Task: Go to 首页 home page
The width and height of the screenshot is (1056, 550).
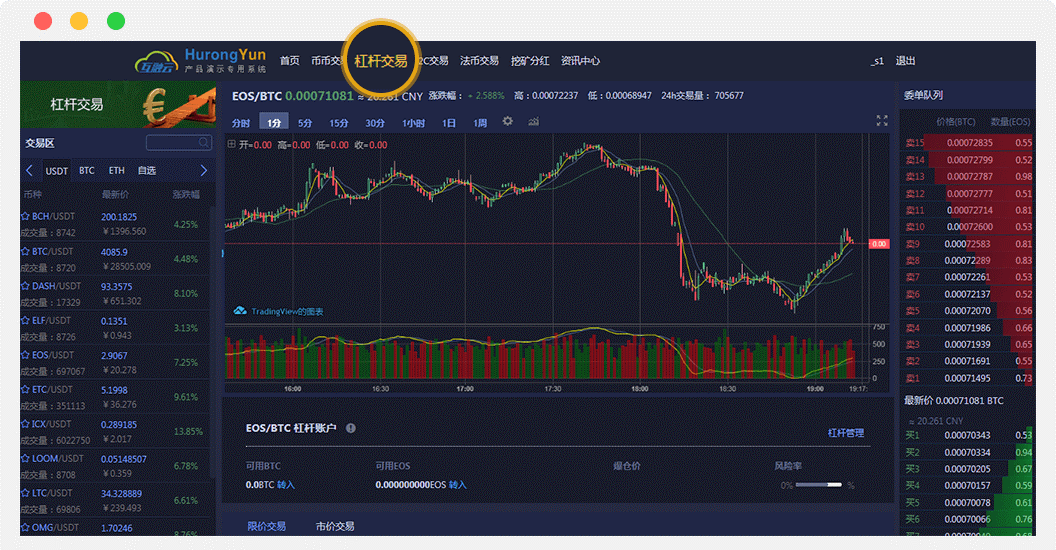Action: [x=290, y=61]
